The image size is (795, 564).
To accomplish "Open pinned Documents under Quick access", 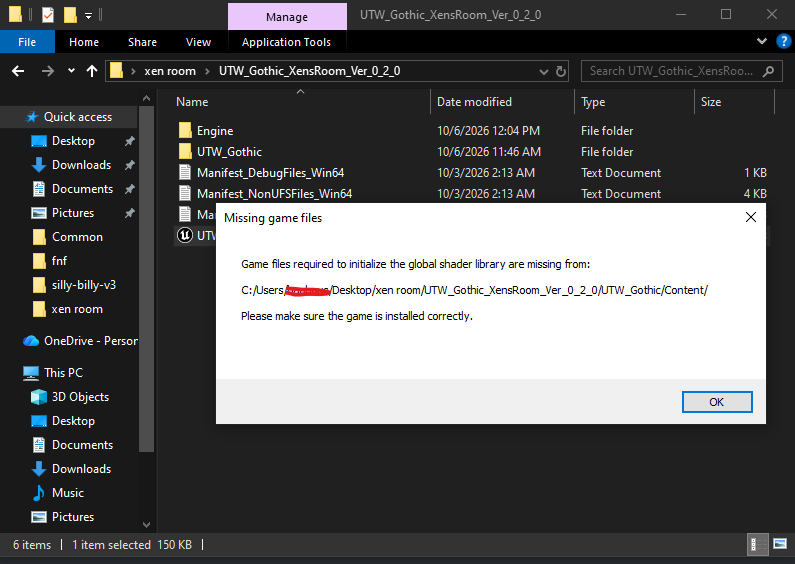I will (82, 189).
